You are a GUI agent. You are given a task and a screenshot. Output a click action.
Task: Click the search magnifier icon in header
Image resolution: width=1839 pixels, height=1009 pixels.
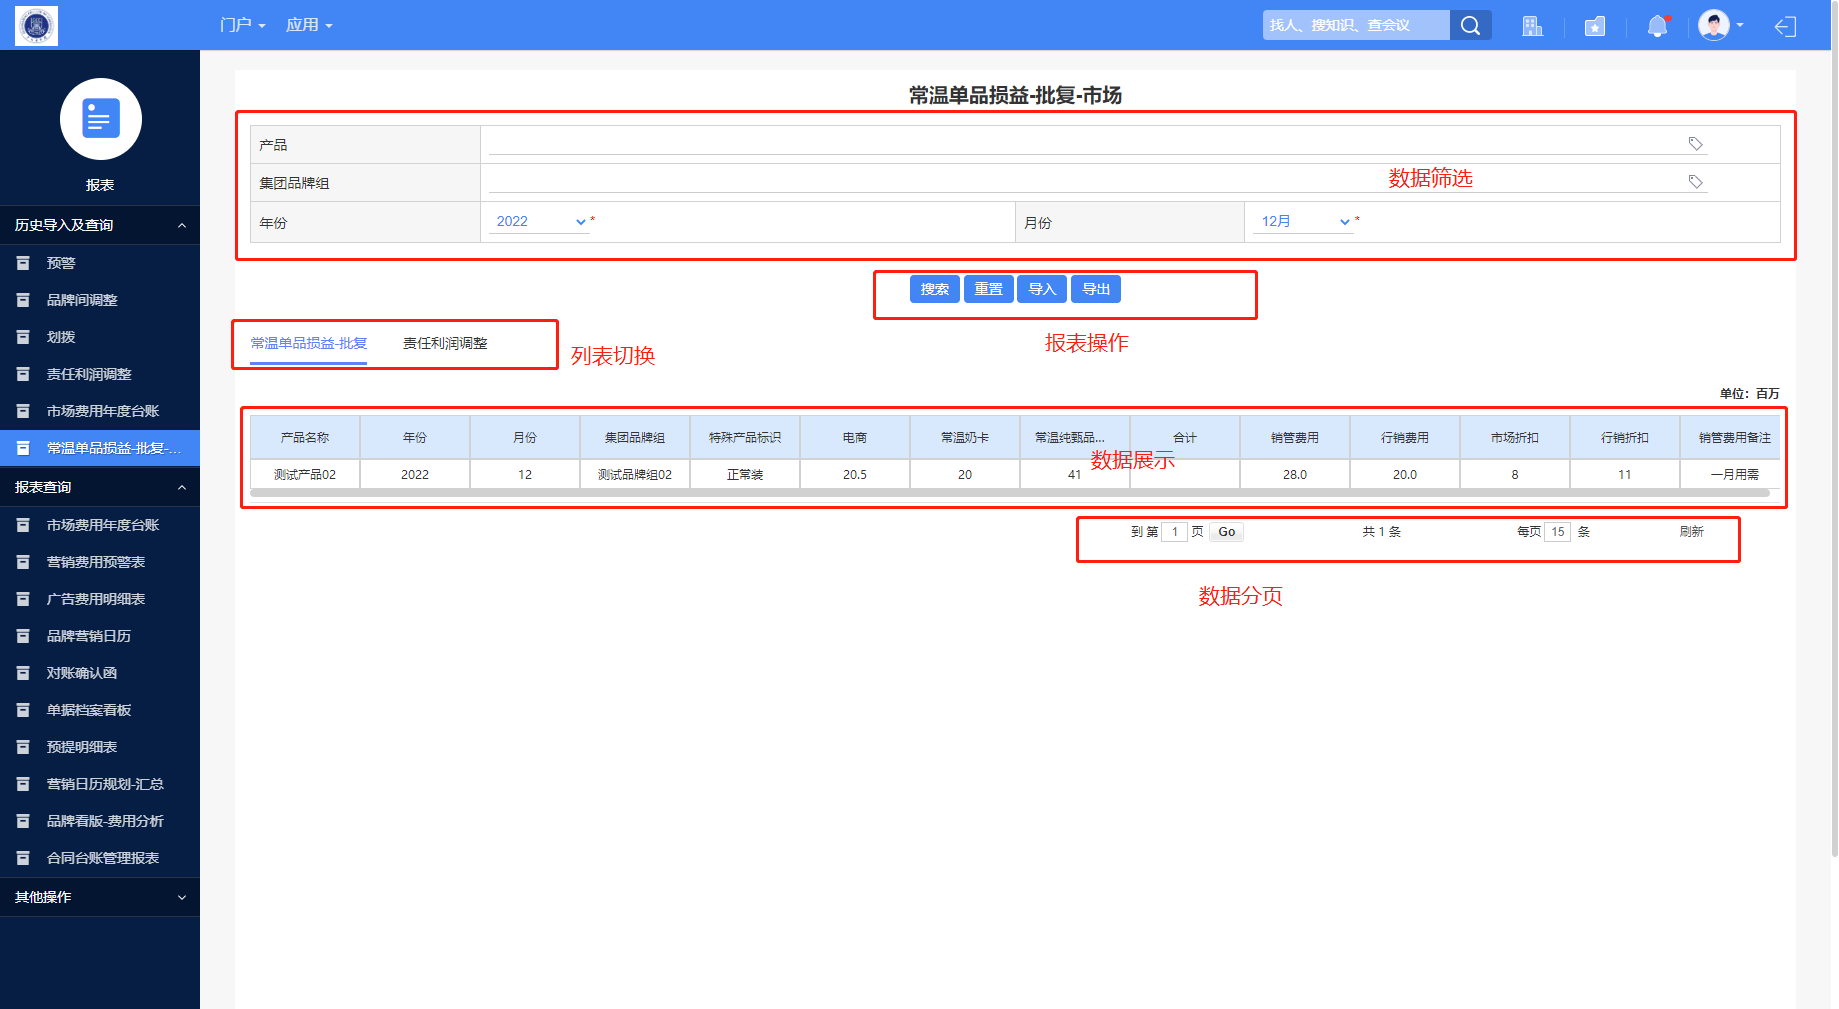[1470, 25]
